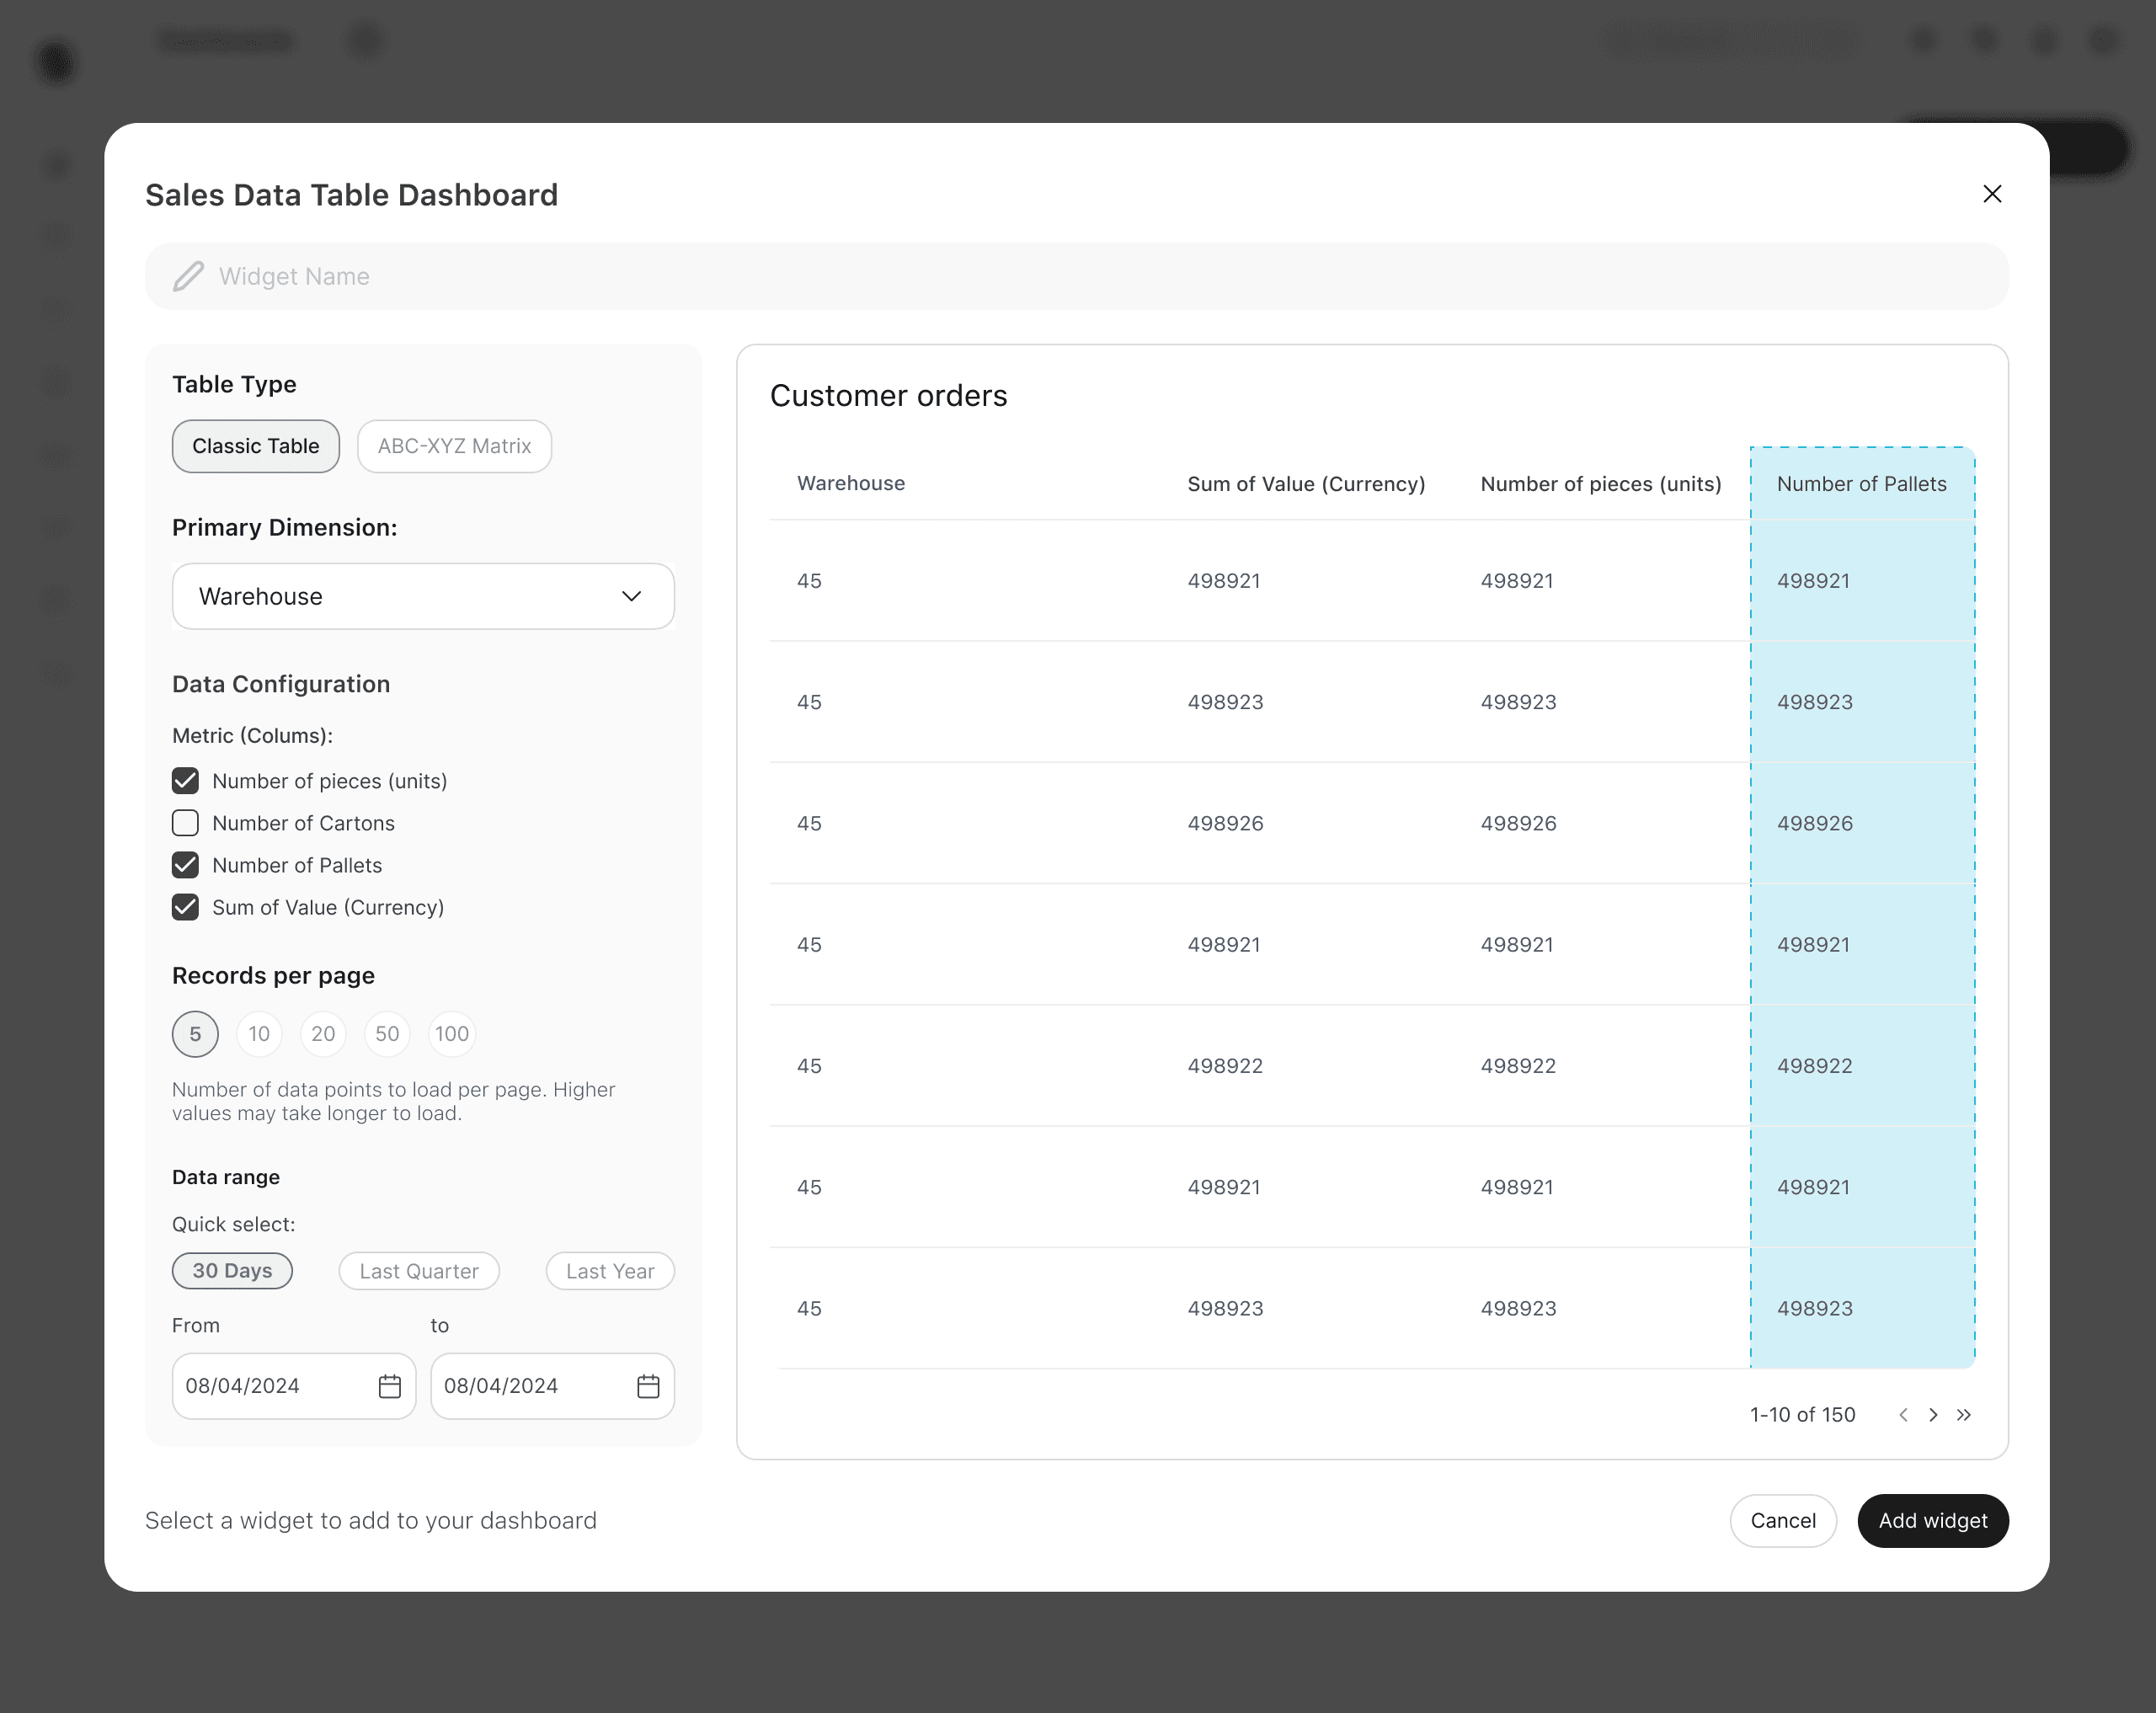Choose Last Quarter quick select range

tap(419, 1271)
